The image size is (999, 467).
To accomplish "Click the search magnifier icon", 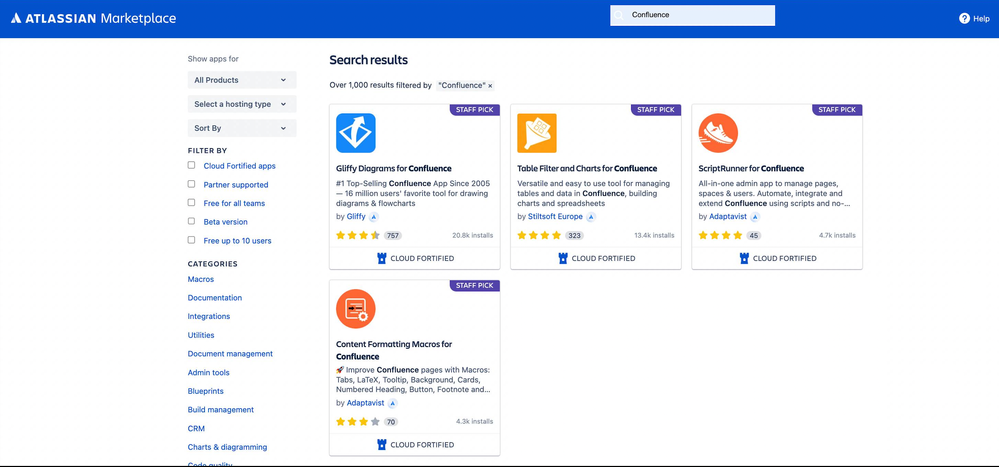I will [x=618, y=15].
